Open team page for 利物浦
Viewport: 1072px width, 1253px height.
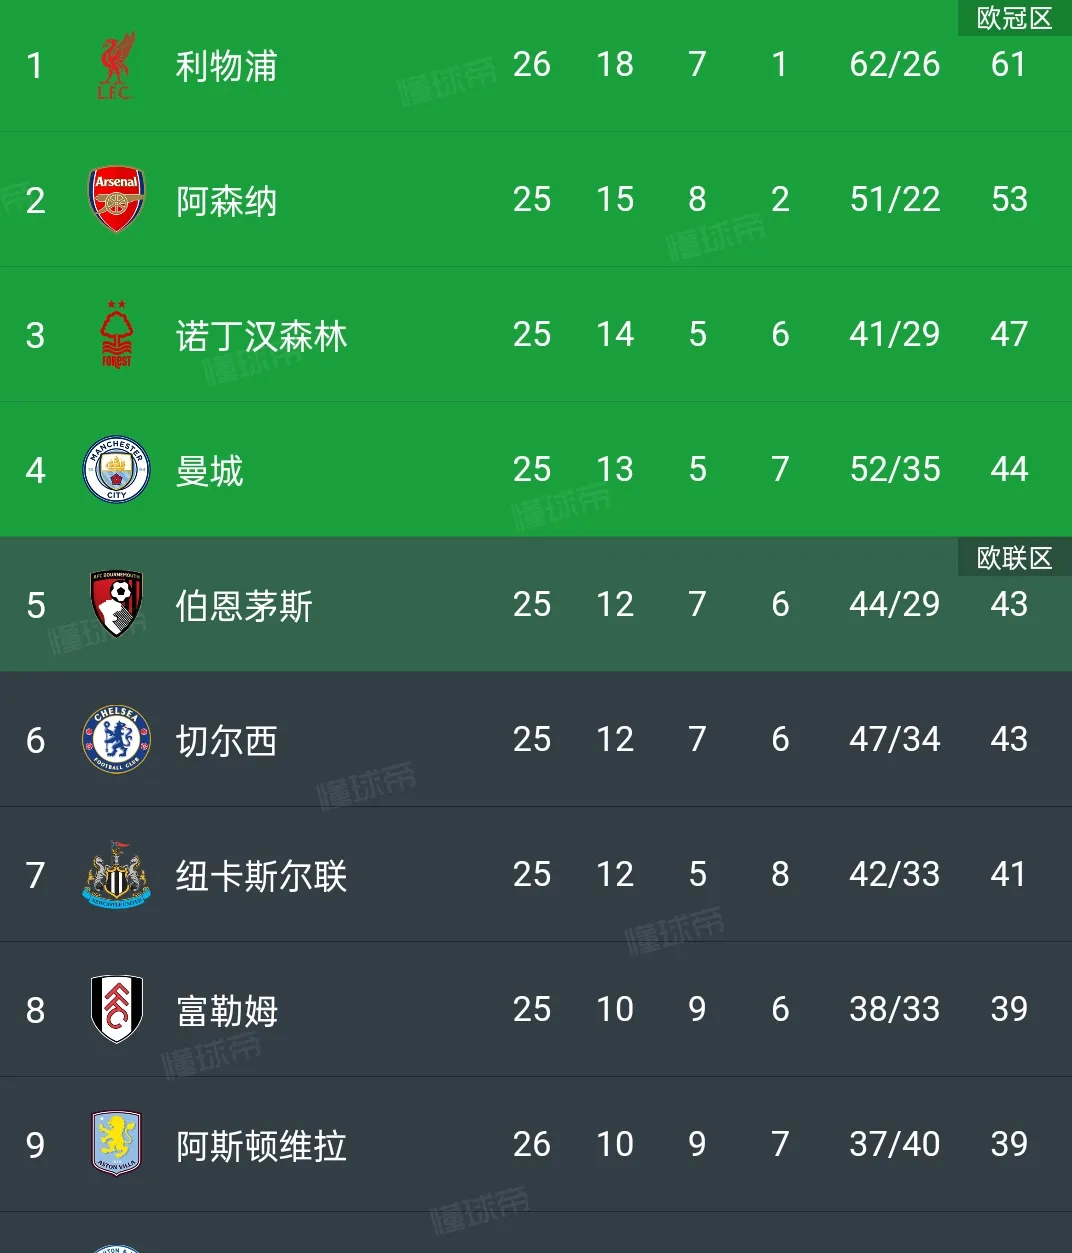tap(226, 66)
